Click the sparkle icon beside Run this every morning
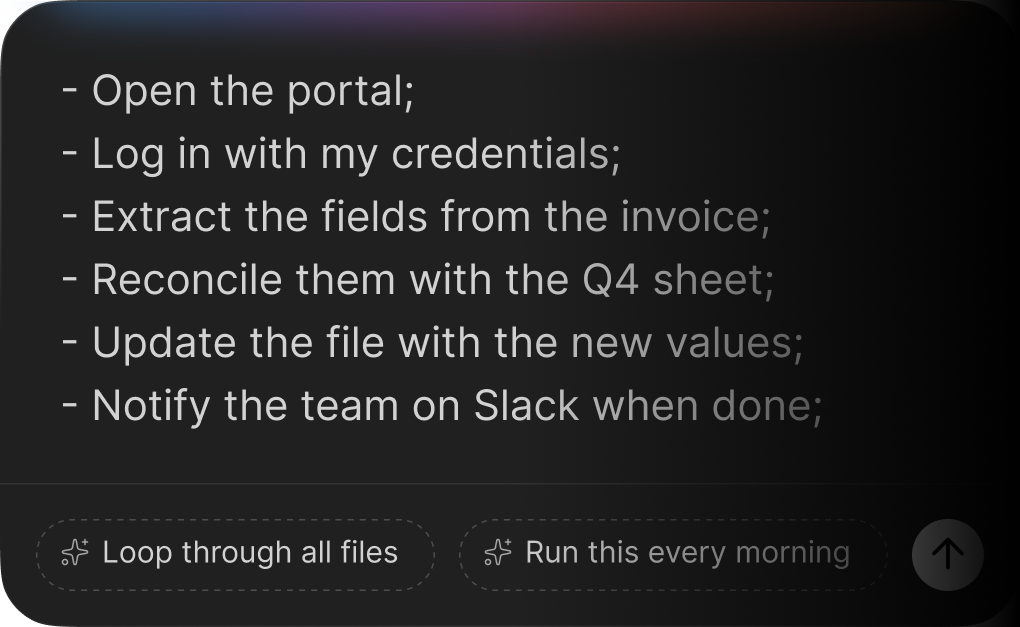 tap(497, 553)
